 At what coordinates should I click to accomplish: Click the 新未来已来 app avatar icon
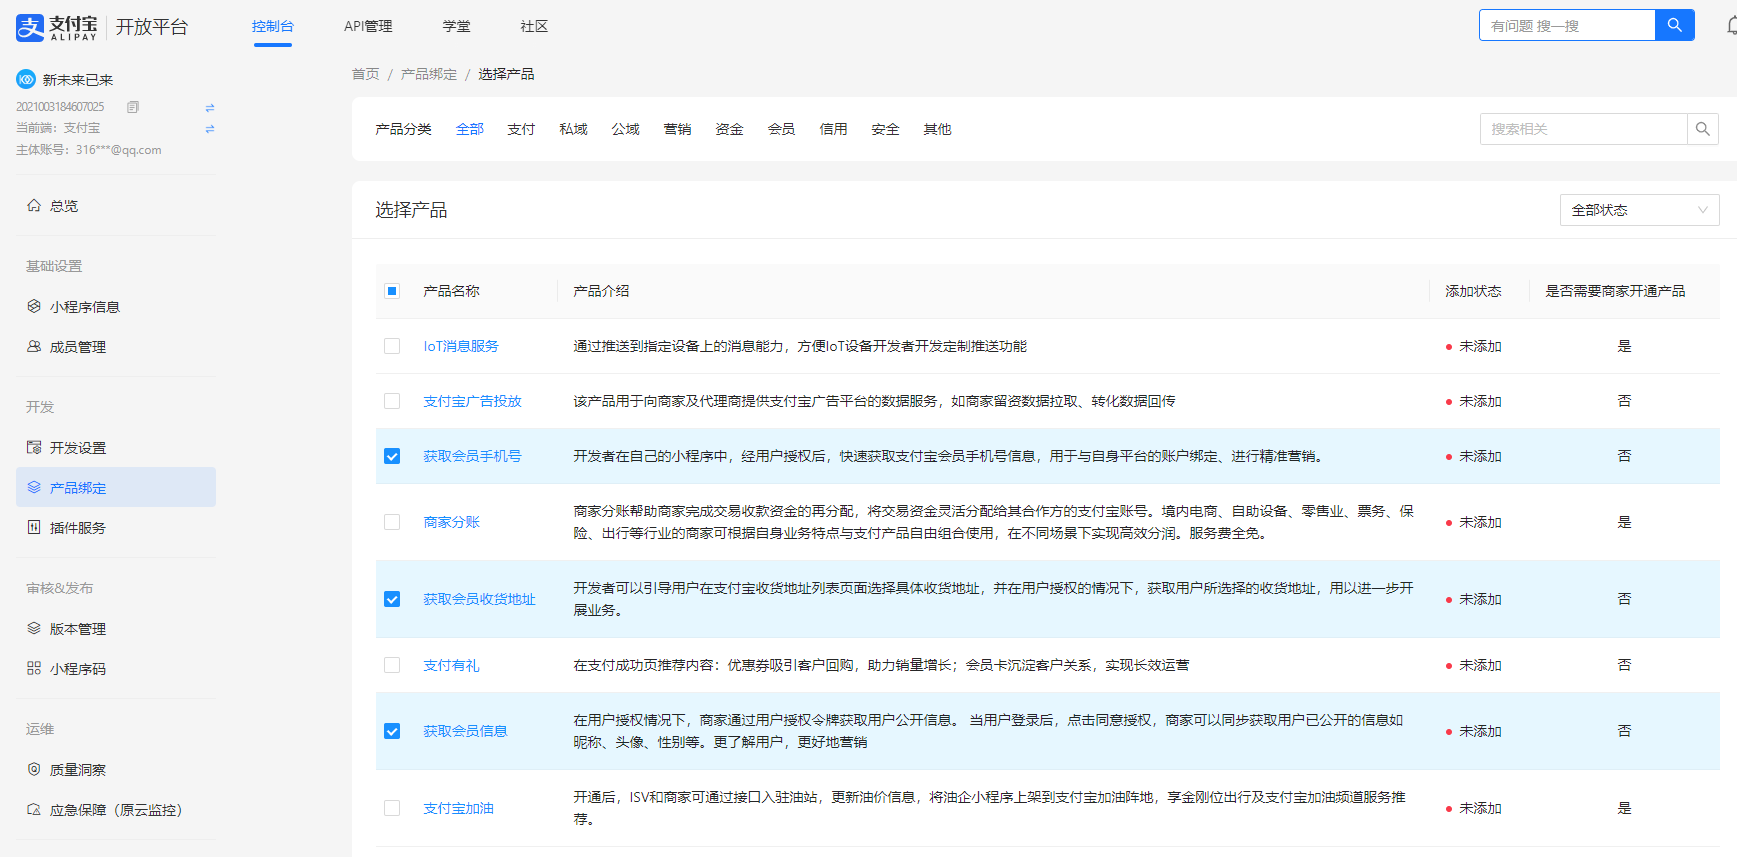click(26, 79)
